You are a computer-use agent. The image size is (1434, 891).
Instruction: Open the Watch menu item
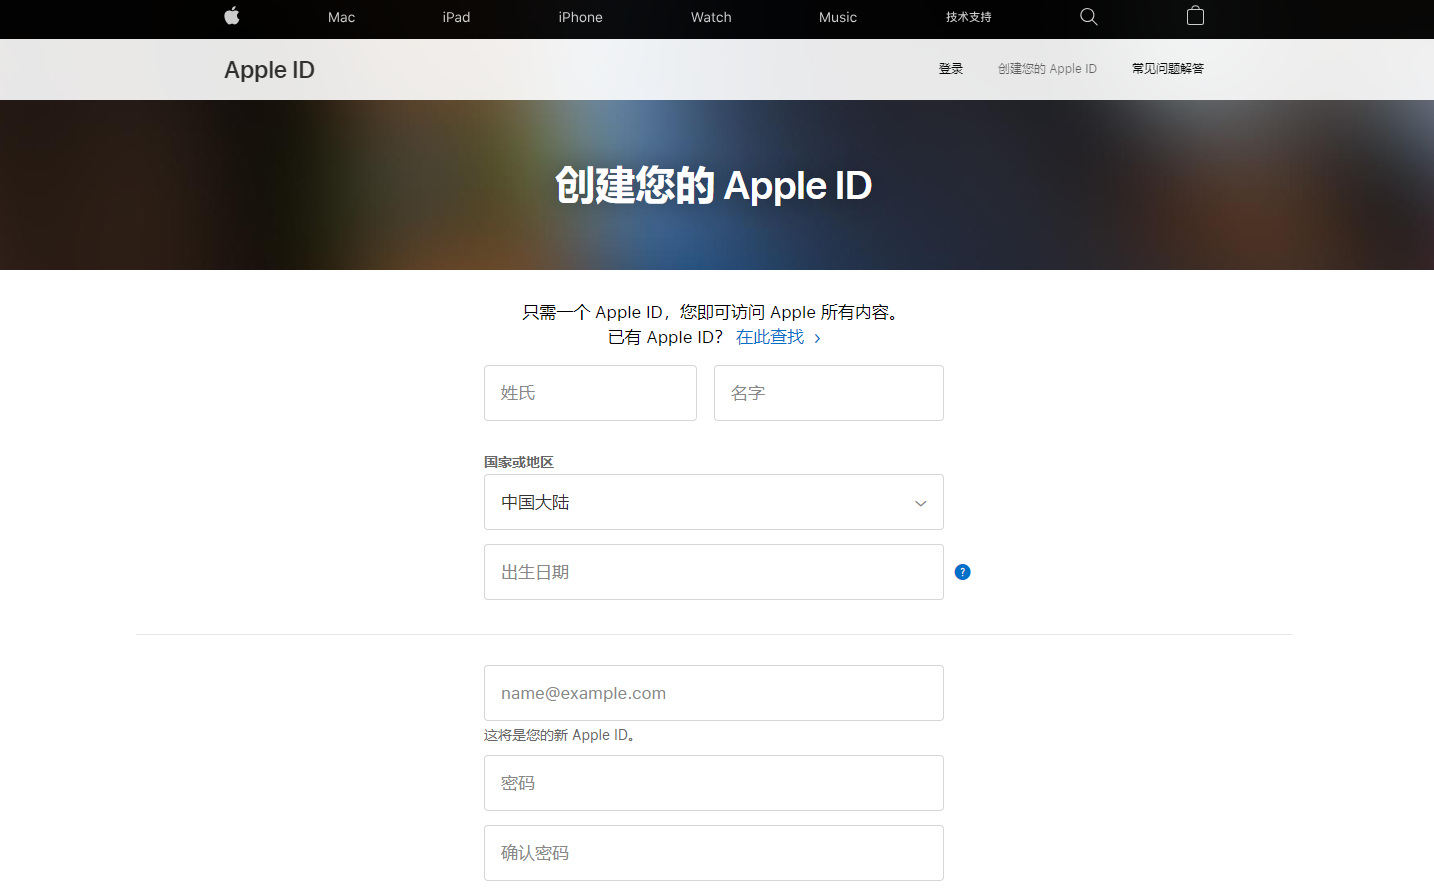click(x=711, y=17)
